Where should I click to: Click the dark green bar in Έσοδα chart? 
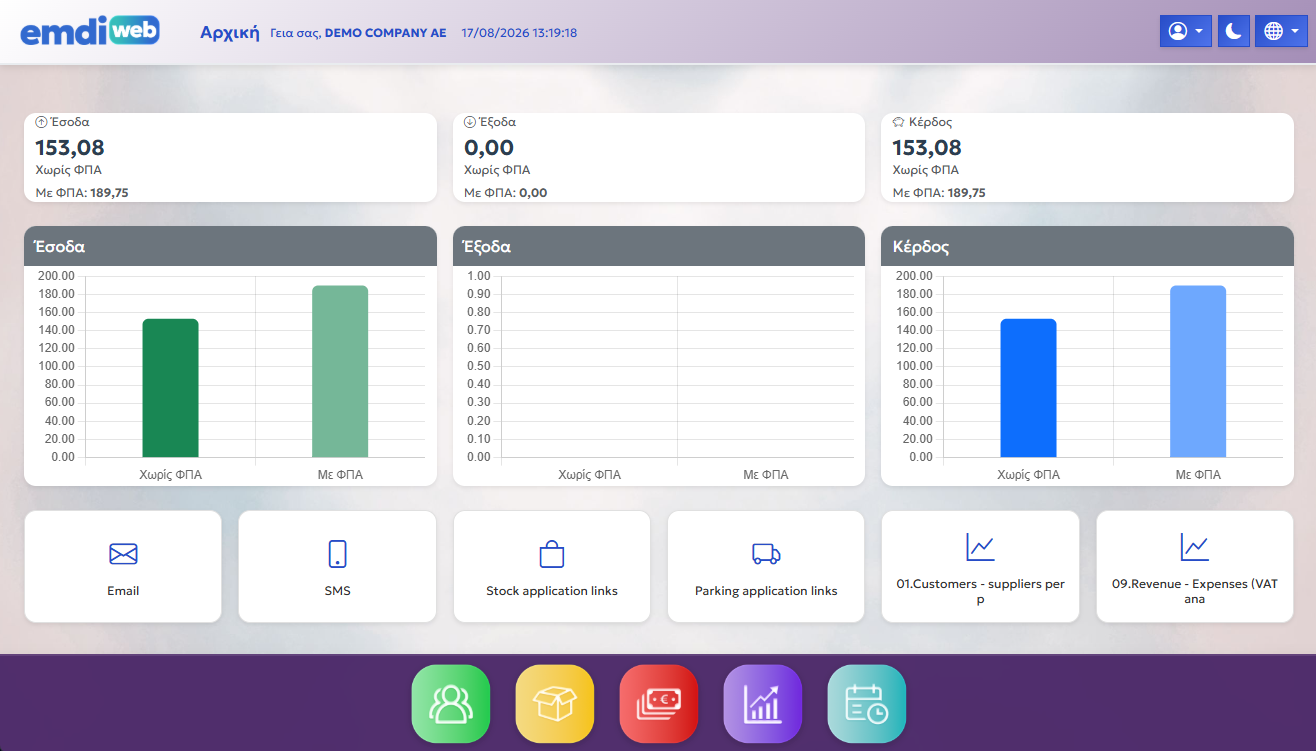tap(171, 388)
